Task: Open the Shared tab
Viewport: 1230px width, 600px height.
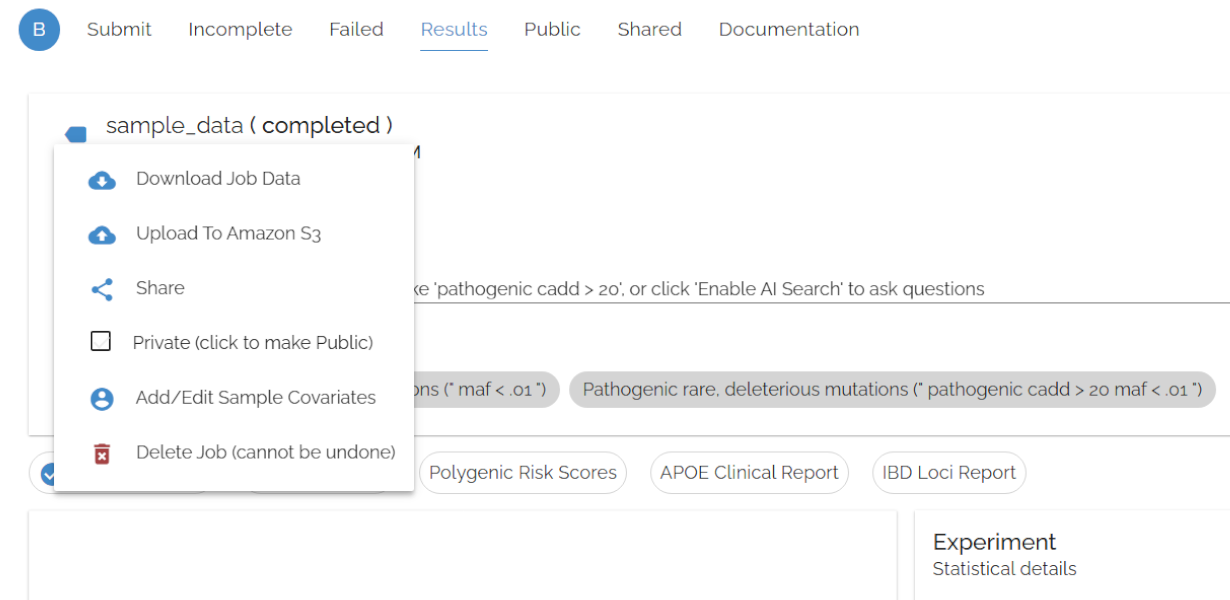Action: (x=649, y=30)
